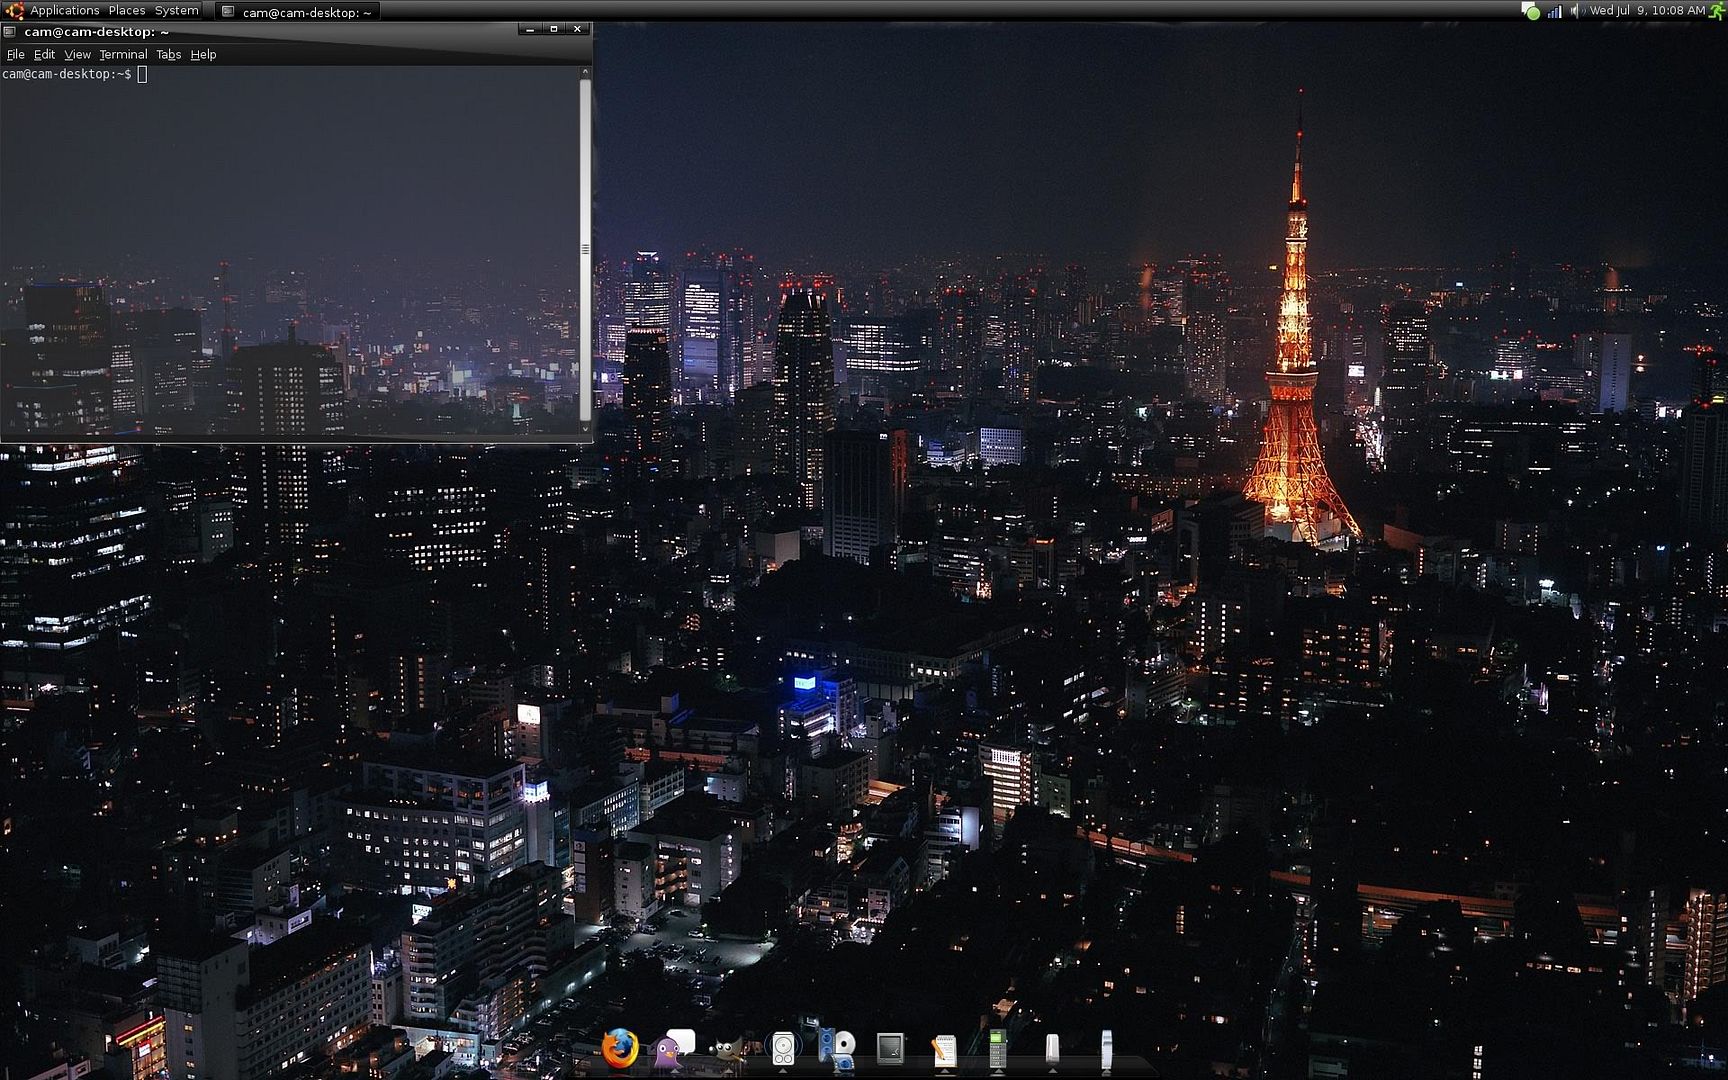Open the terminal Help menu
The width and height of the screenshot is (1728, 1080).
203,54
